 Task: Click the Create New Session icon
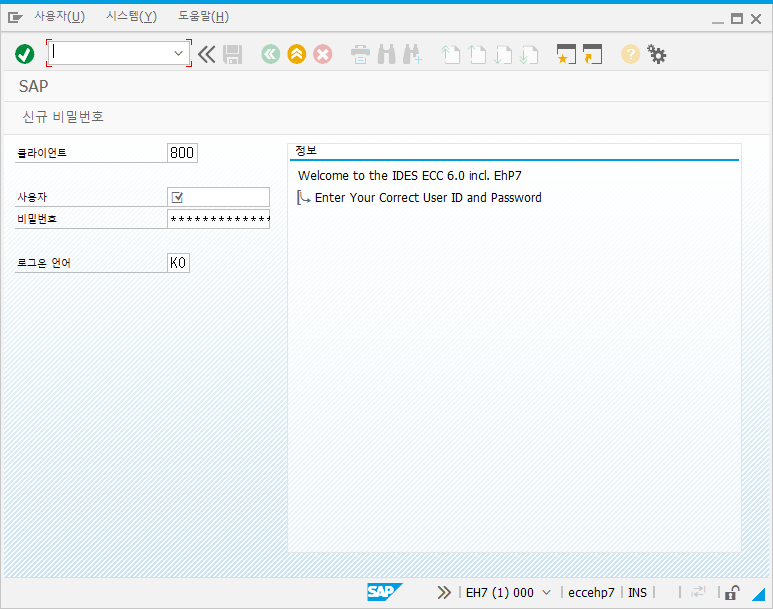tap(566, 54)
